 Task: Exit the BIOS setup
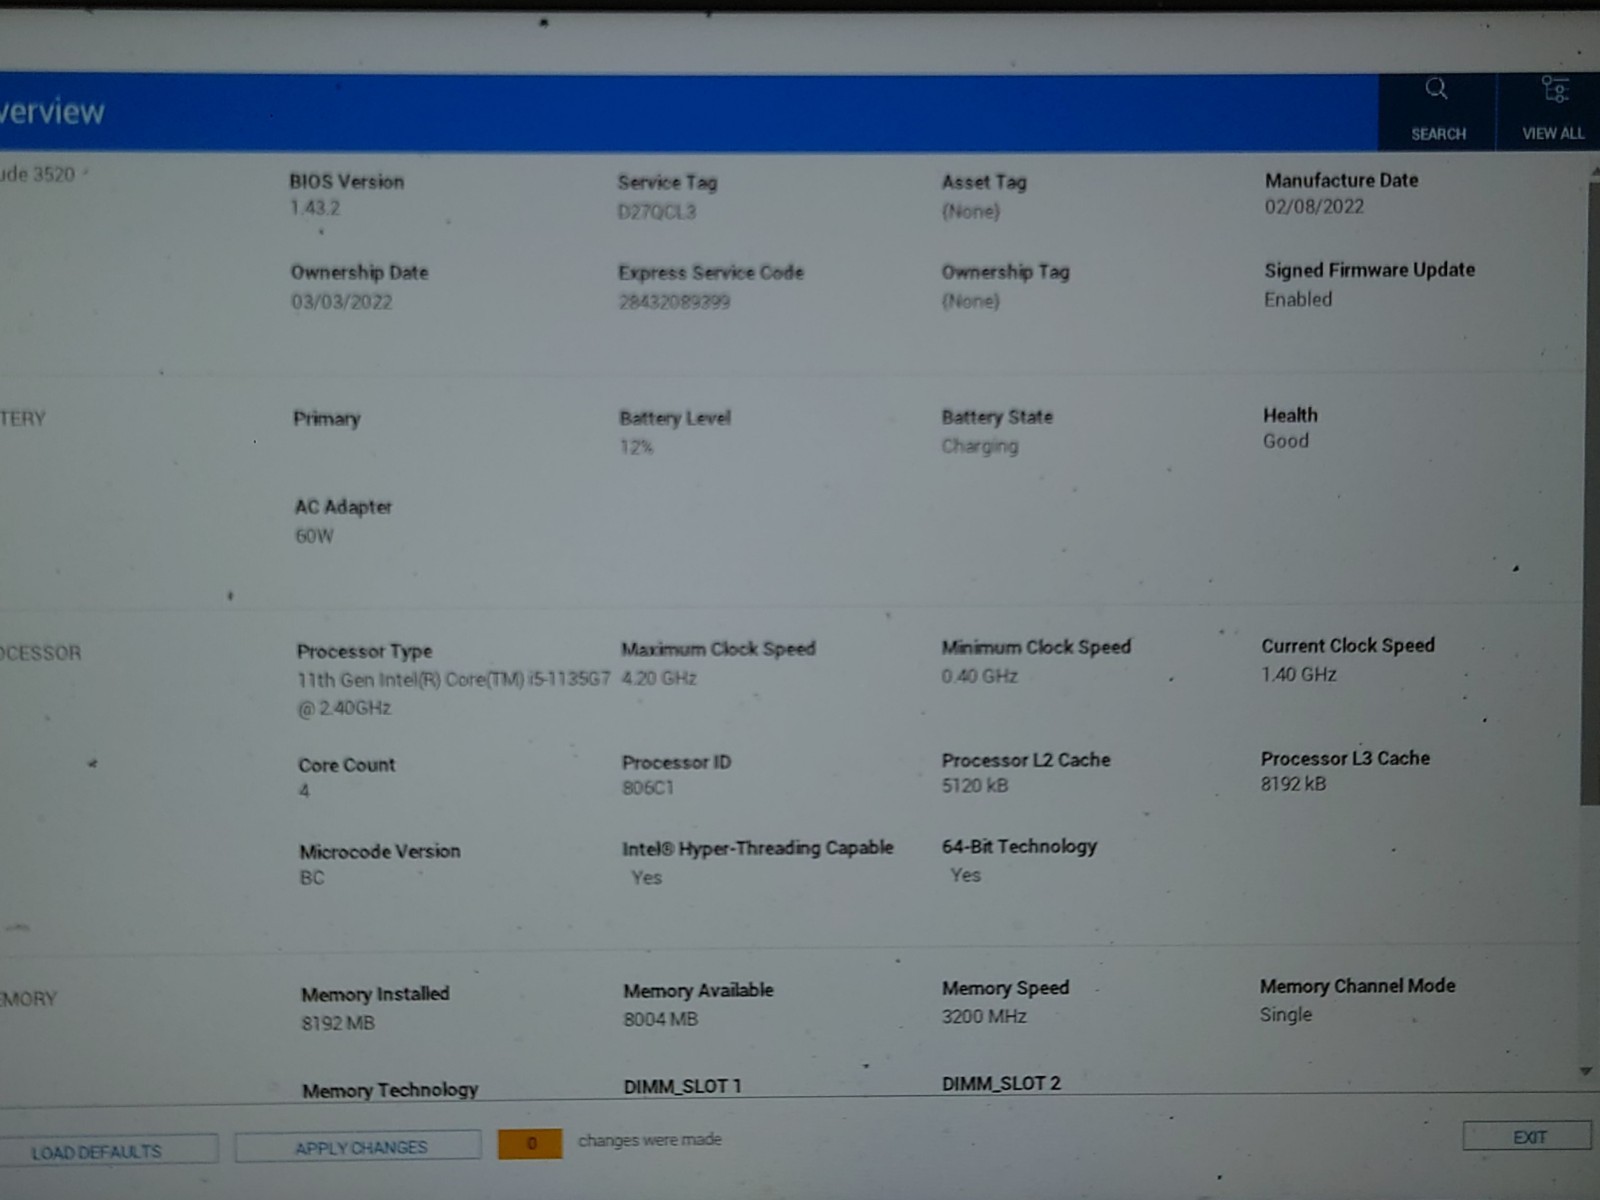1527,1137
